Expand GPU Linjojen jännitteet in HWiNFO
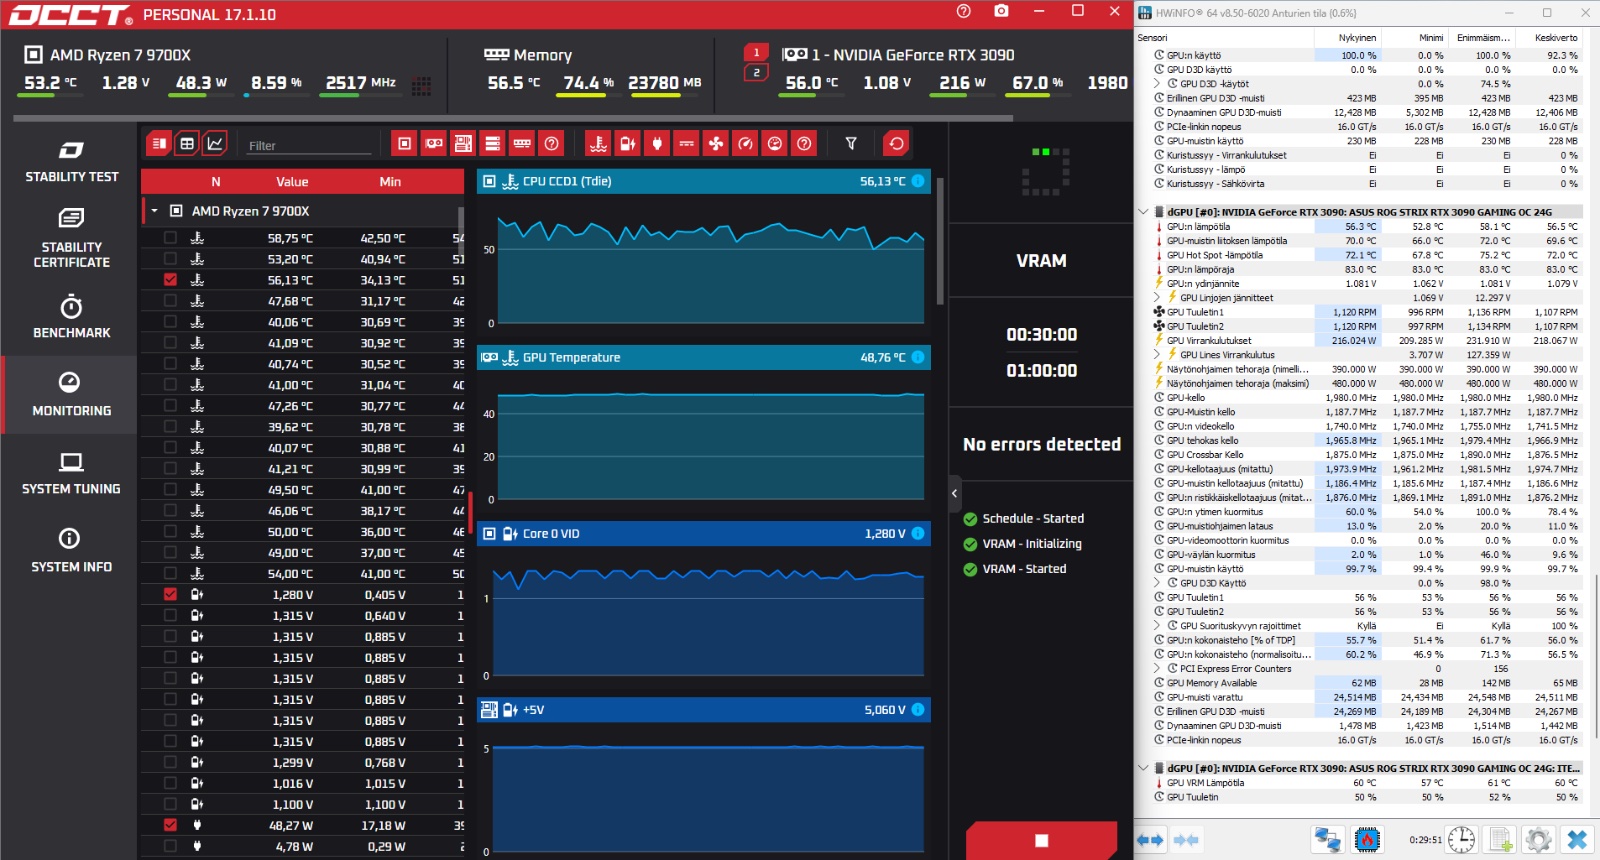 click(1158, 298)
